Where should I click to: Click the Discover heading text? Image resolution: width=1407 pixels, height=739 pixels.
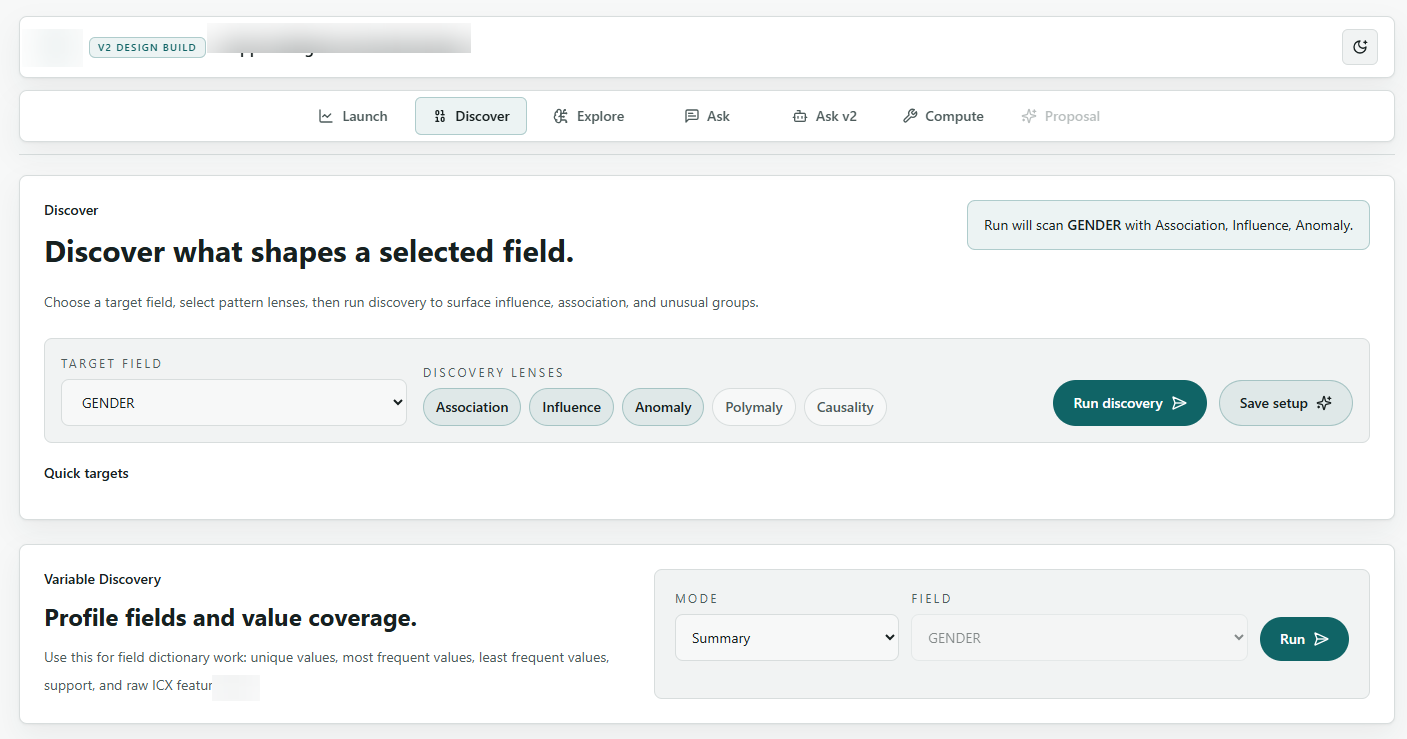tap(309, 252)
